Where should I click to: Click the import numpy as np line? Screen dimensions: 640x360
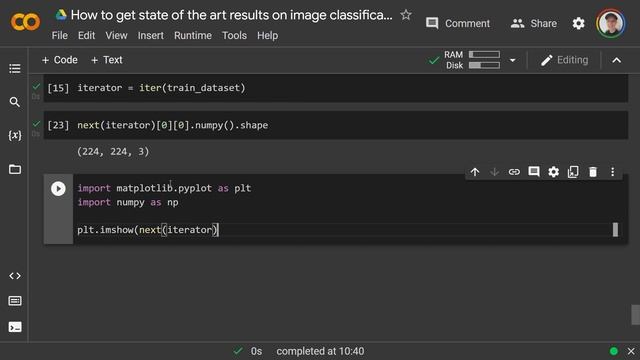click(x=128, y=202)
